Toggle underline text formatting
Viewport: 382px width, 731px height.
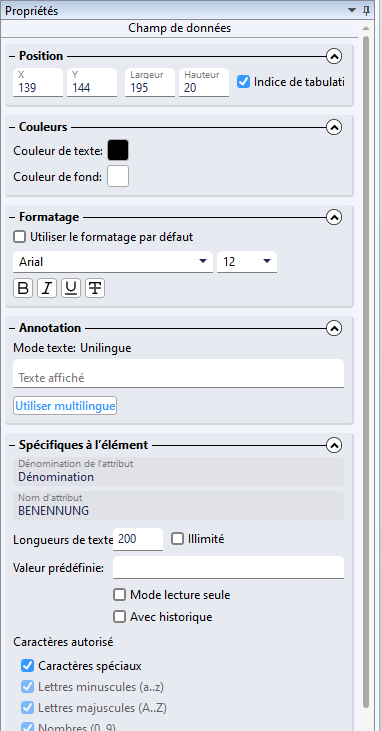pos(71,289)
